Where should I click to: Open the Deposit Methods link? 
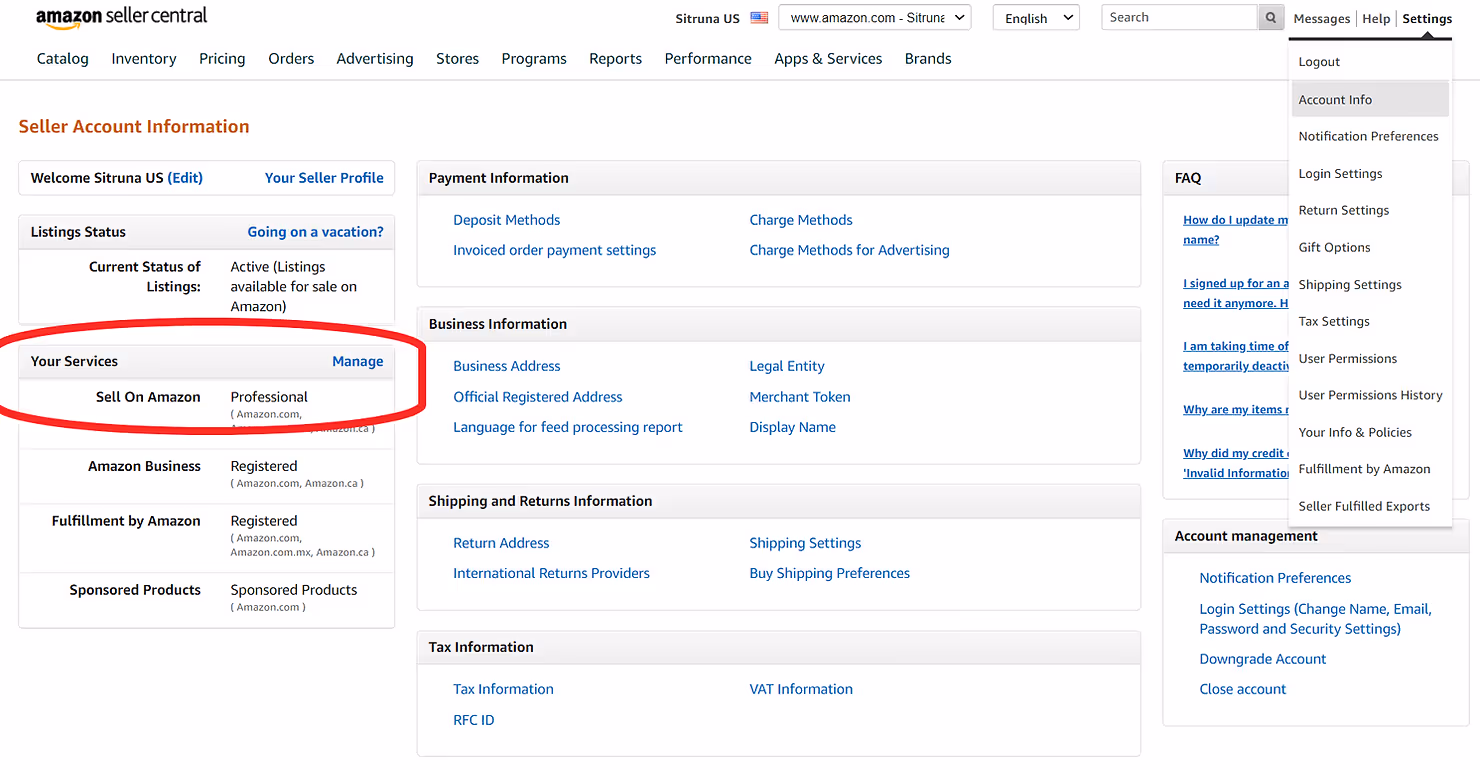point(506,220)
